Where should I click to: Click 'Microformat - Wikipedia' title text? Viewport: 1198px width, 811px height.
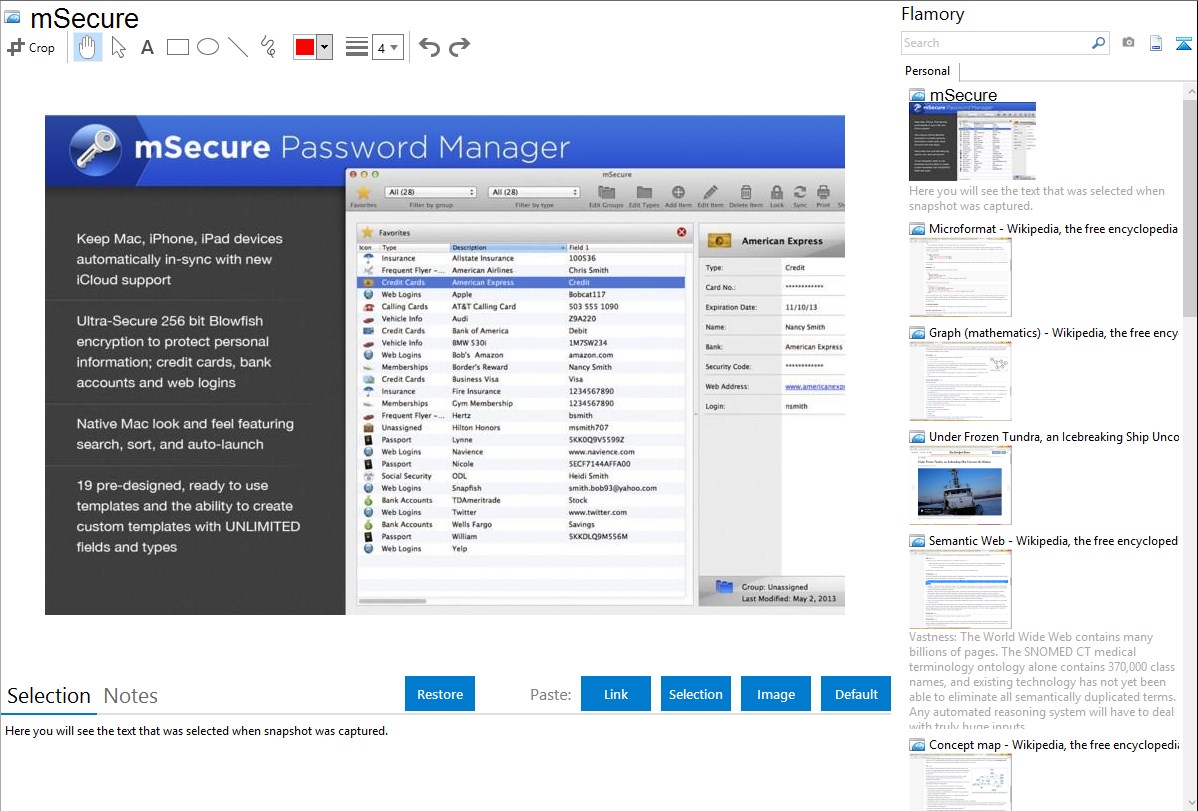(x=1053, y=229)
